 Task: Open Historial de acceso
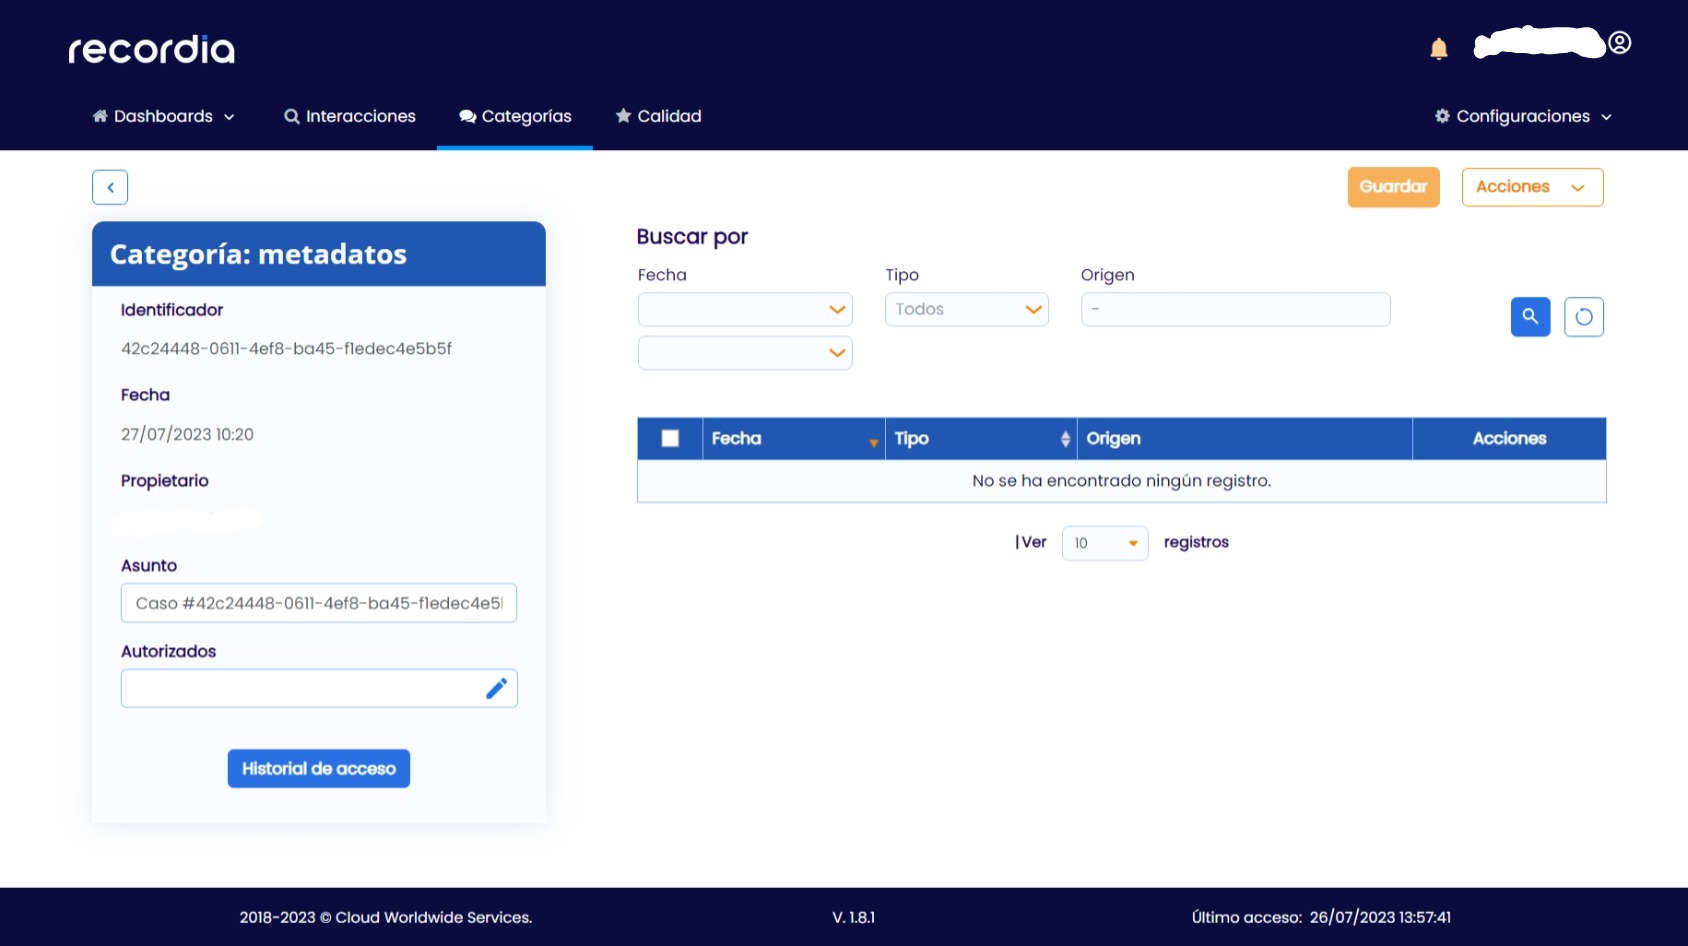click(x=319, y=768)
